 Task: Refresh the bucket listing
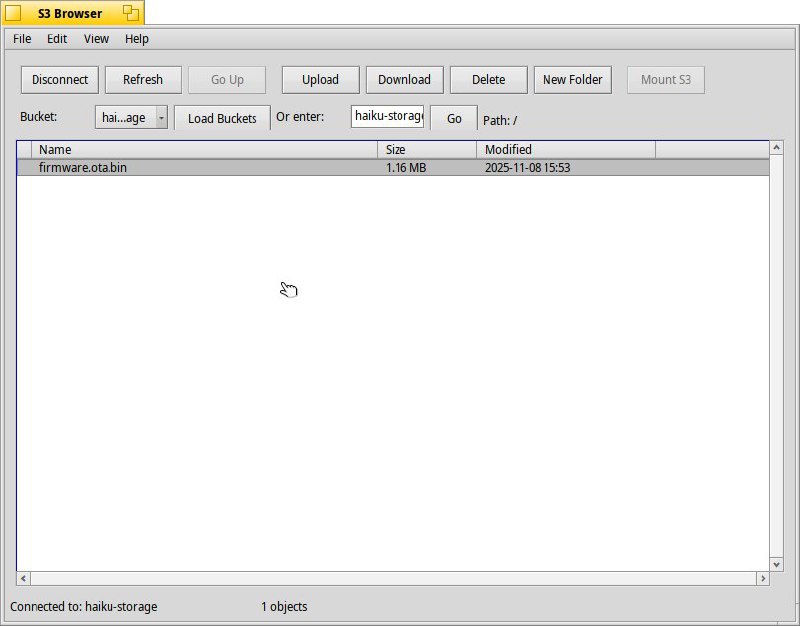tap(143, 80)
